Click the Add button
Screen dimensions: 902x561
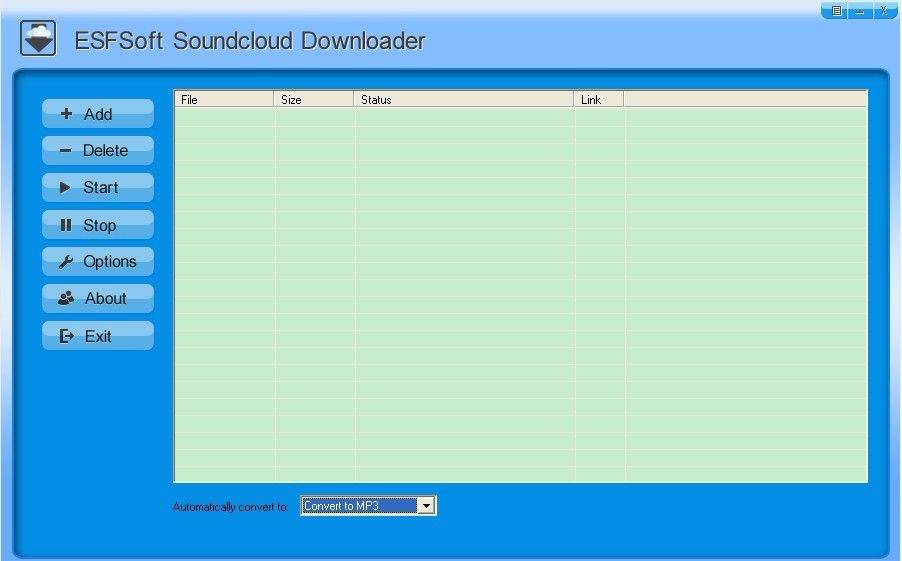(98, 113)
